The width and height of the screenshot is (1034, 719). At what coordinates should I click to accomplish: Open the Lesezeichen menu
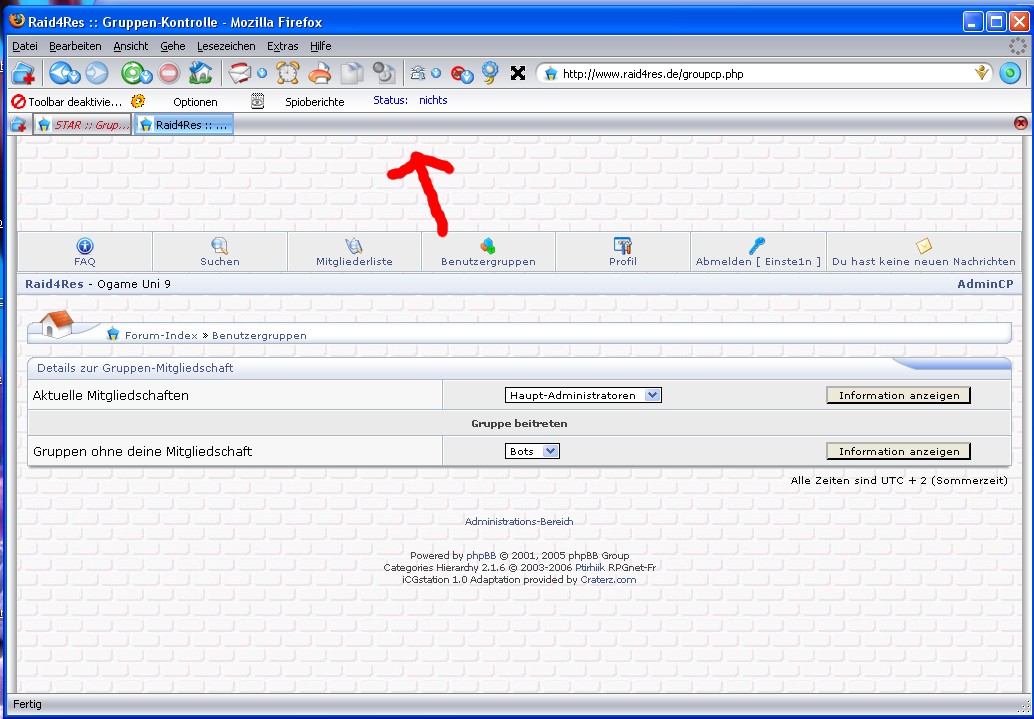(x=226, y=46)
